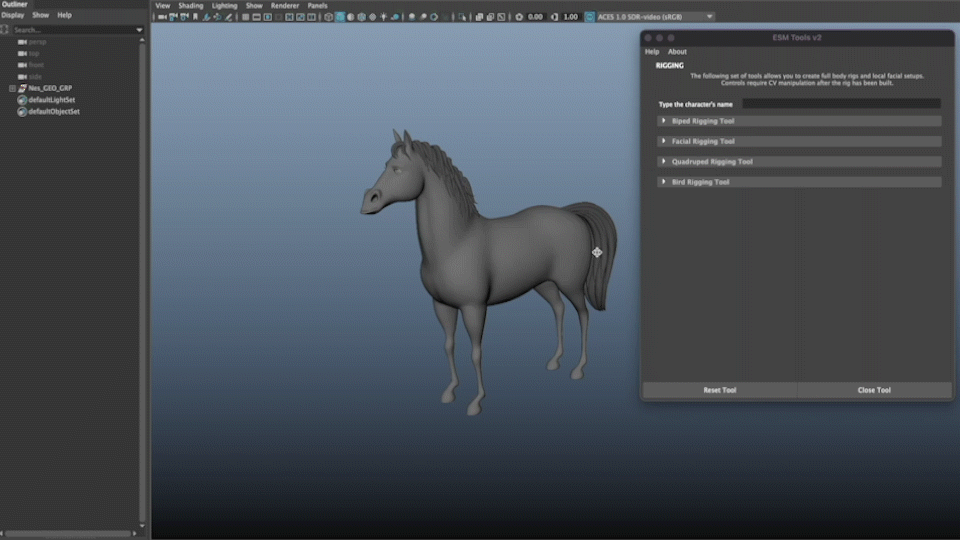Select the Grease Pencil tool icon

(x=228, y=17)
